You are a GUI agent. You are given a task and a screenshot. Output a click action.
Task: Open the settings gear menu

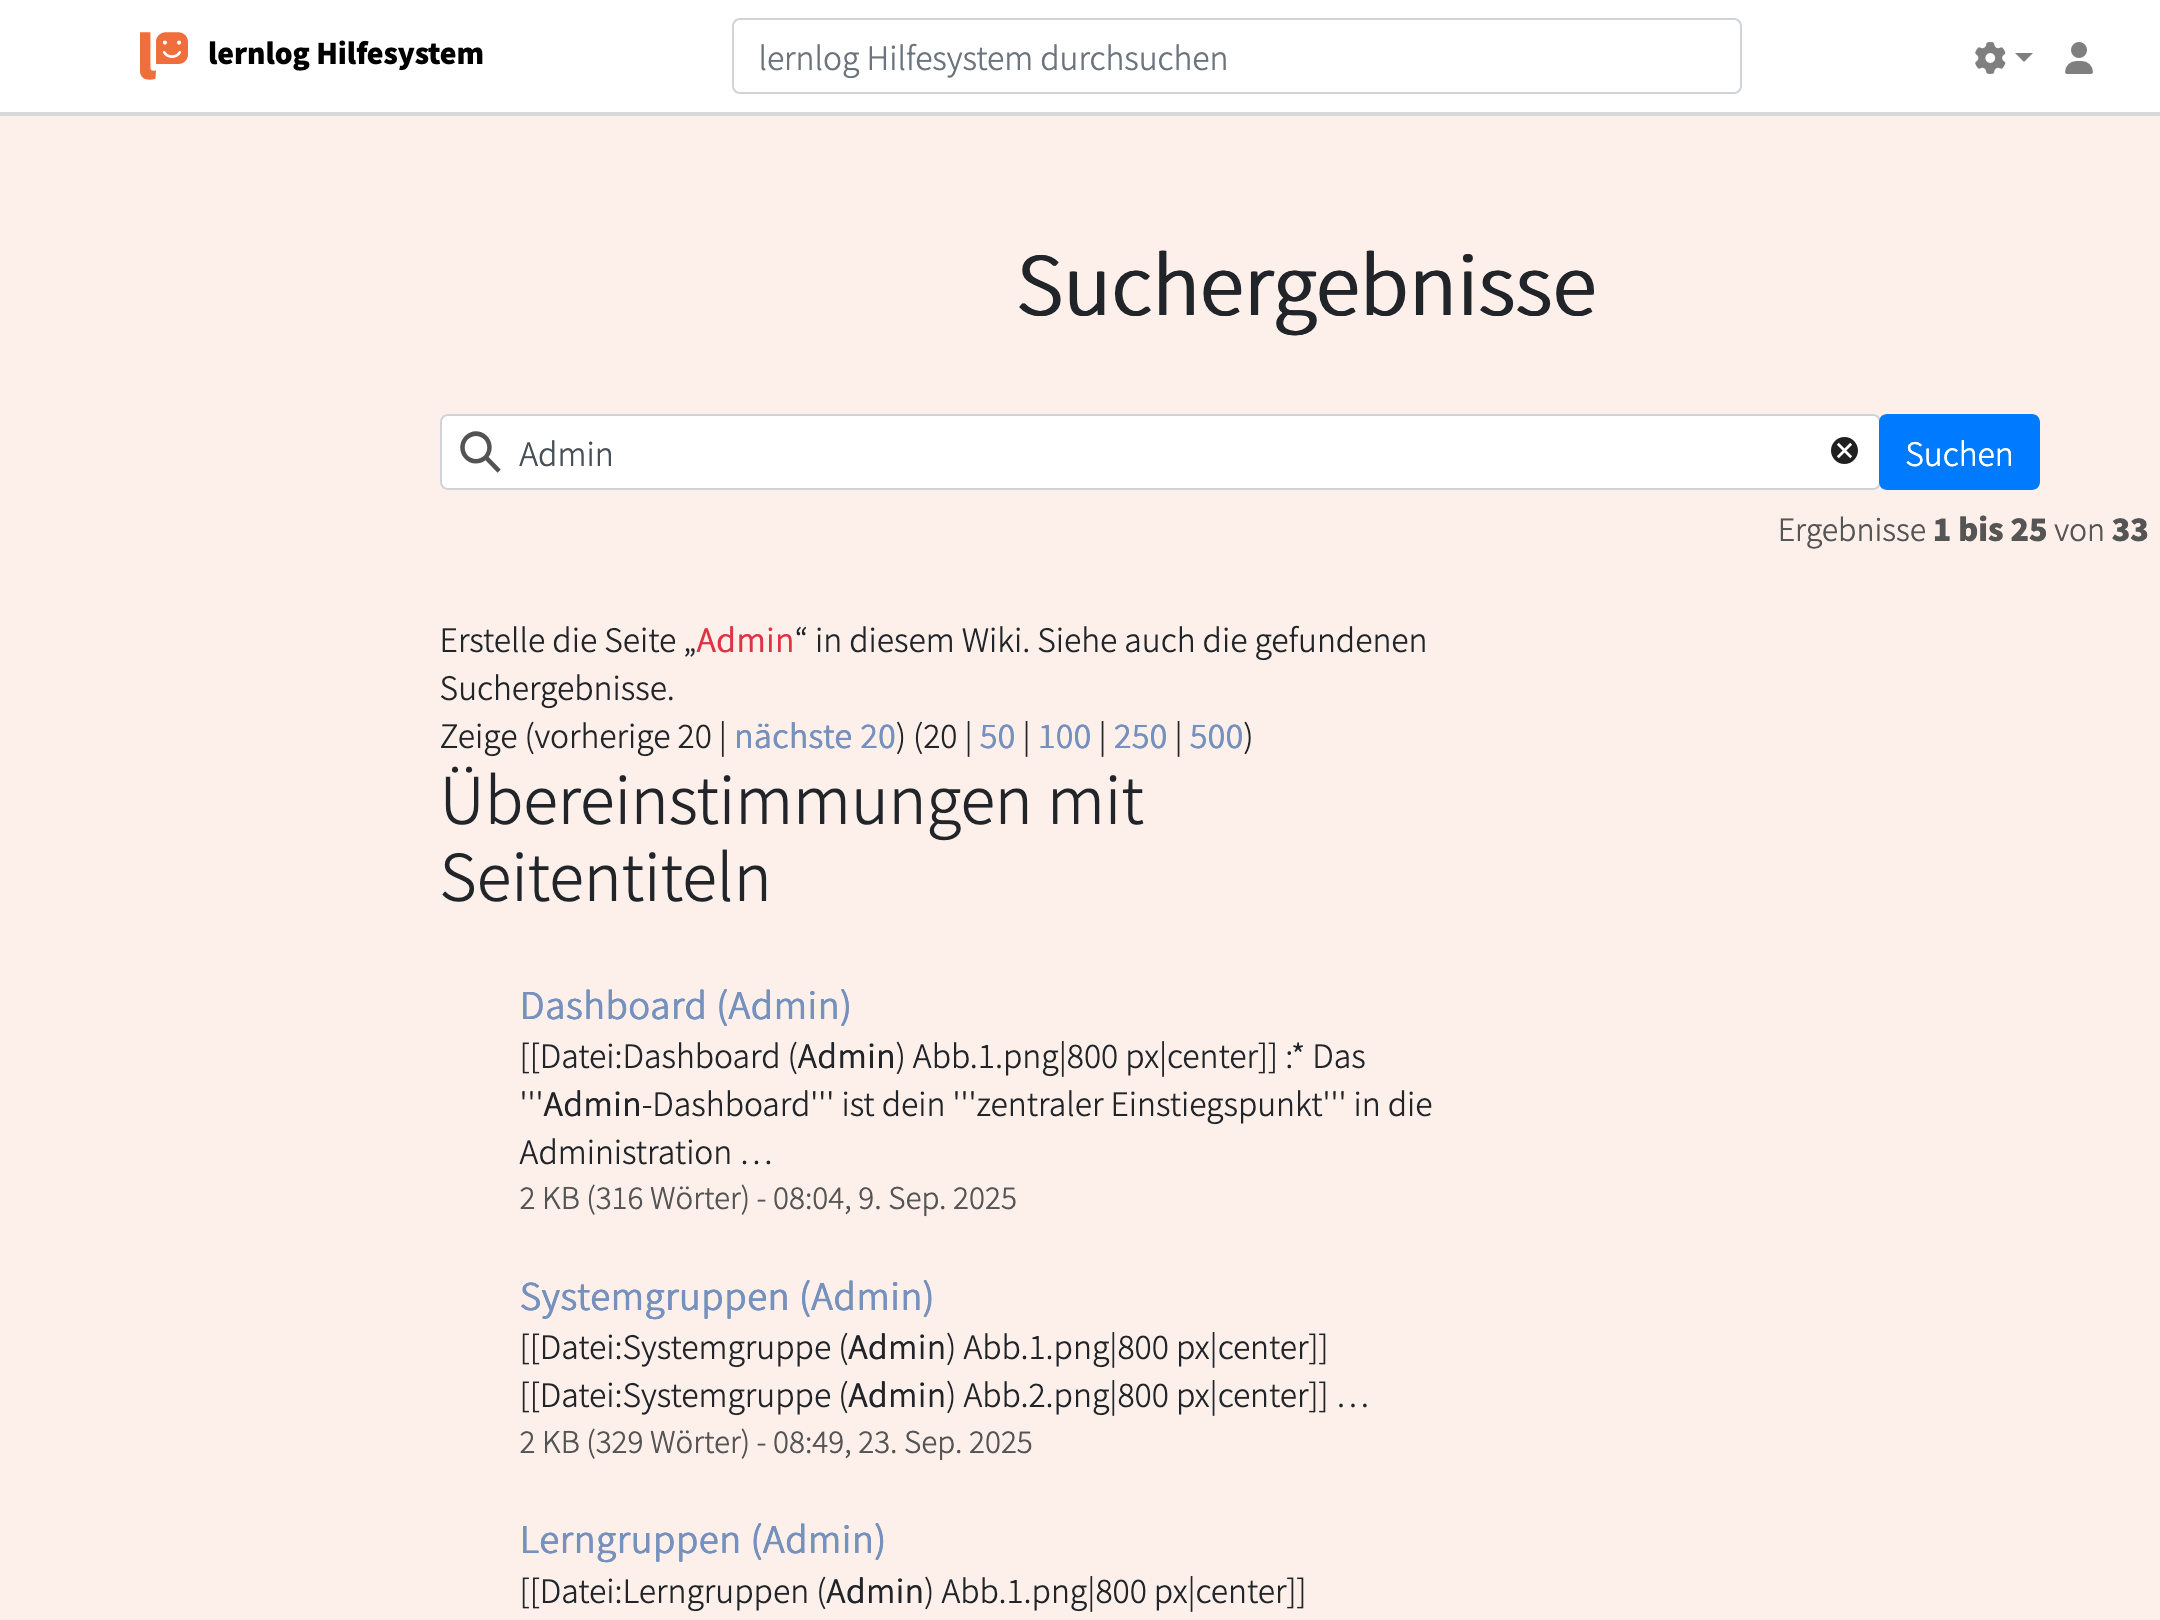pyautogui.click(x=1990, y=58)
